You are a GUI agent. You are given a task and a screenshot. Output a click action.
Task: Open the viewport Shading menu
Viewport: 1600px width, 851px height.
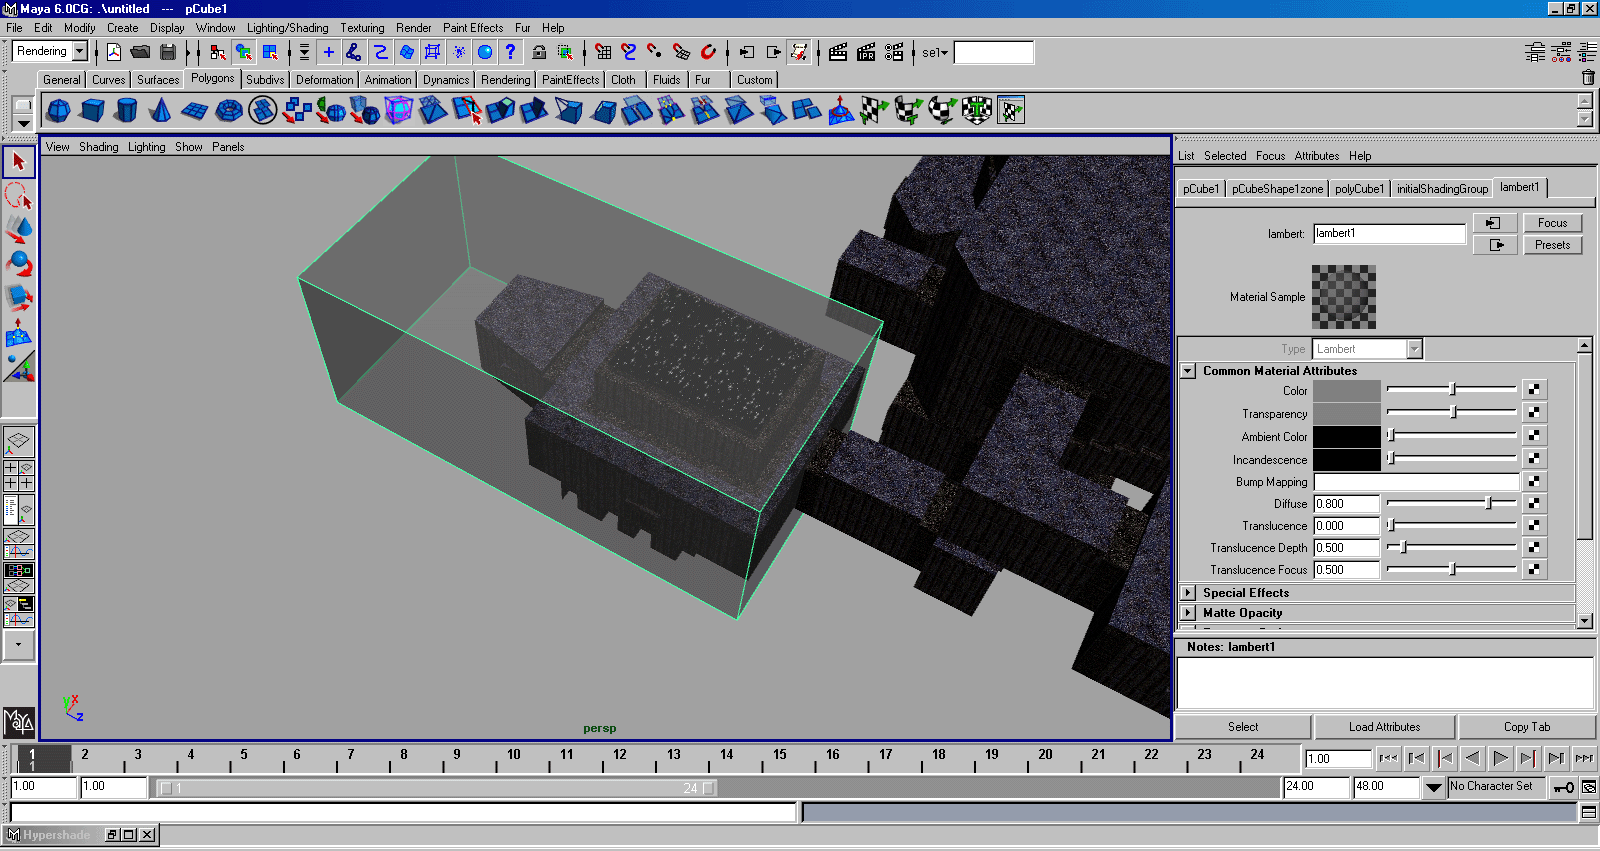pos(99,147)
